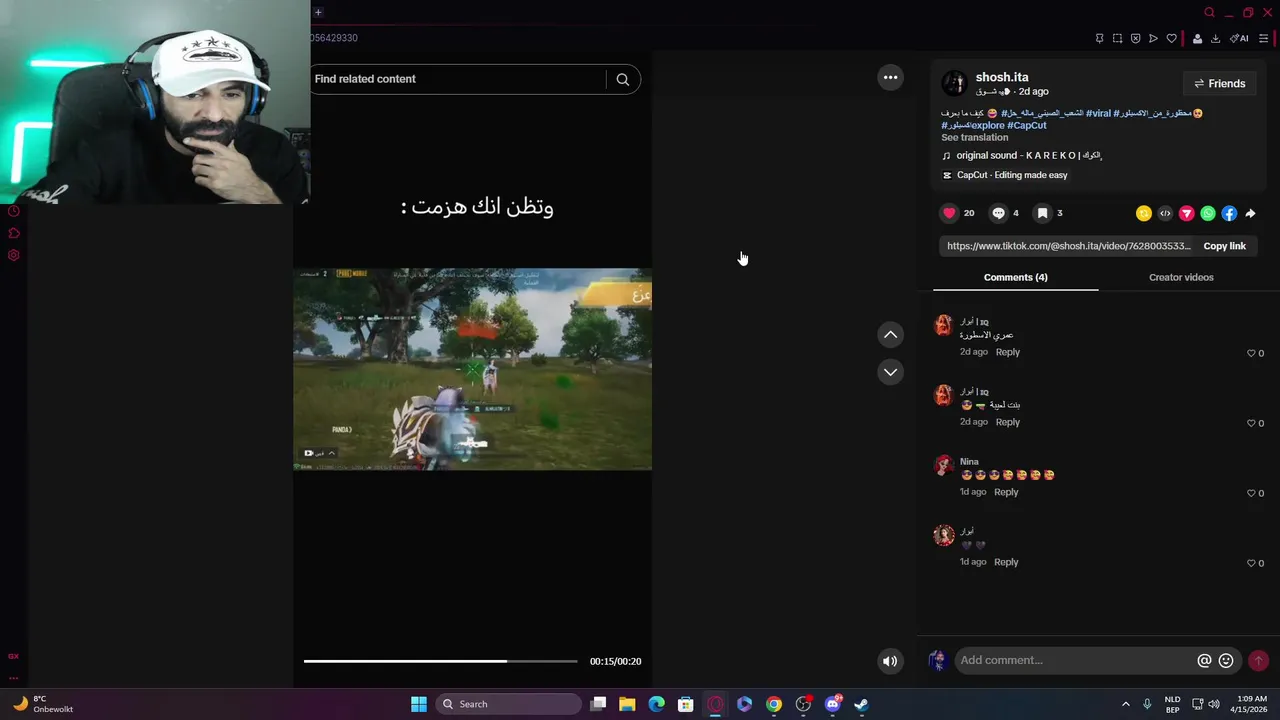Open the Windows Start menu
The image size is (1280, 720).
[x=419, y=704]
